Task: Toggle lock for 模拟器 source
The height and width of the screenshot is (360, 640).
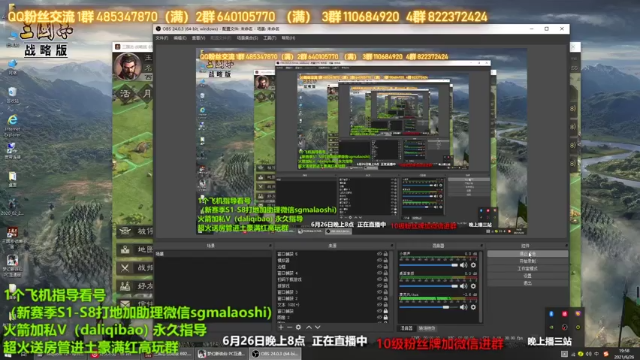Action: [x=386, y=260]
